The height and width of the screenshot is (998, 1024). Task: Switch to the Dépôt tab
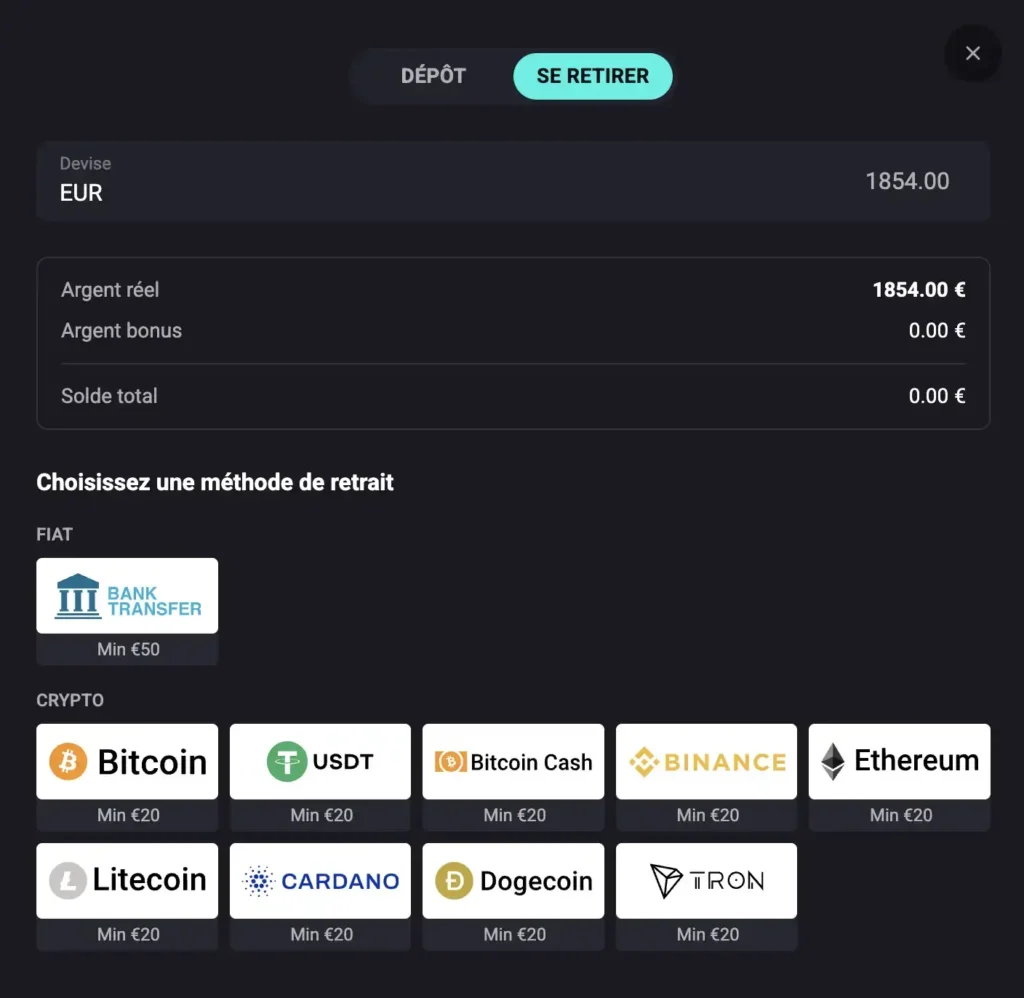point(433,76)
